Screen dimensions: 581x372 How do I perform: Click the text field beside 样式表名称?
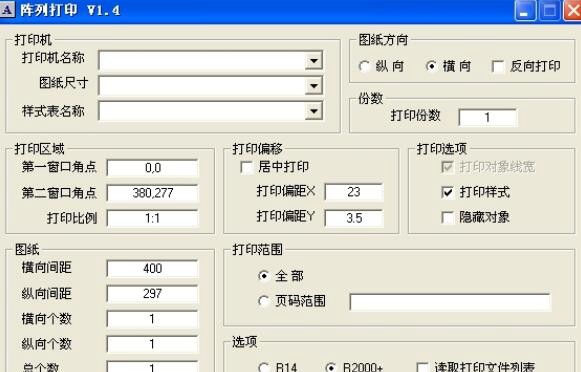pos(202,111)
